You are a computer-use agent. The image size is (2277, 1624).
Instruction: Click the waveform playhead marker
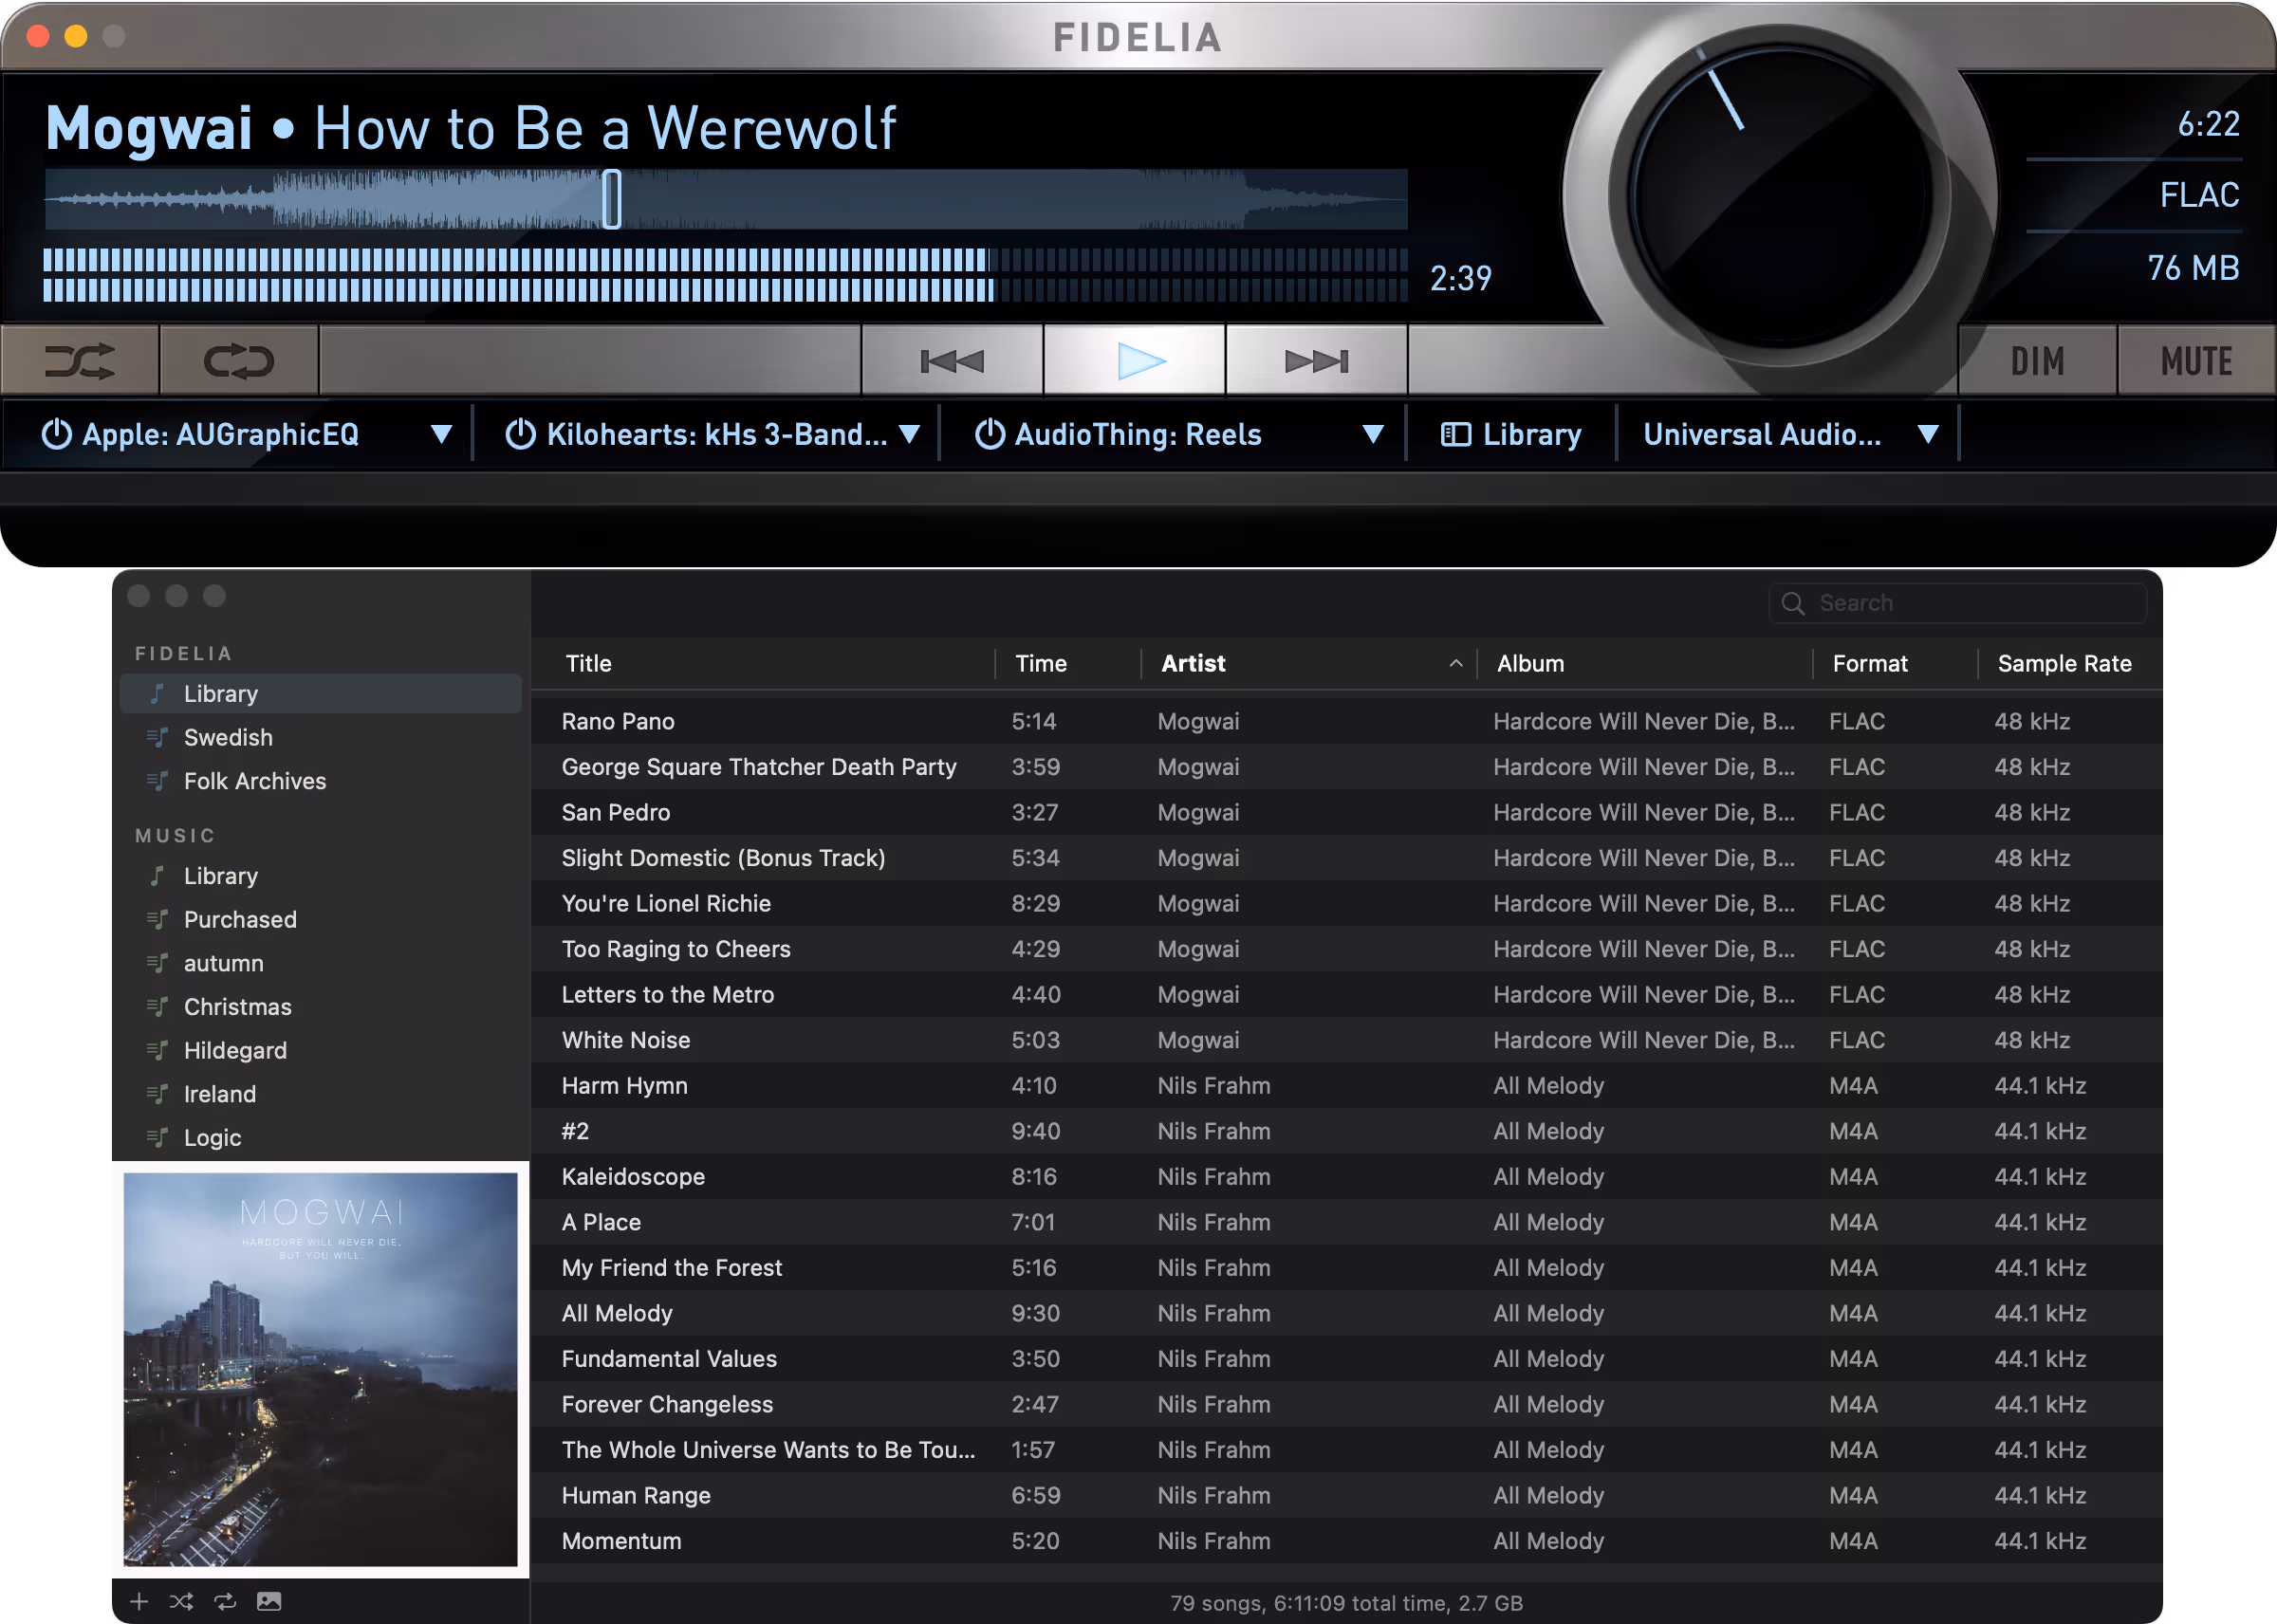[x=612, y=199]
